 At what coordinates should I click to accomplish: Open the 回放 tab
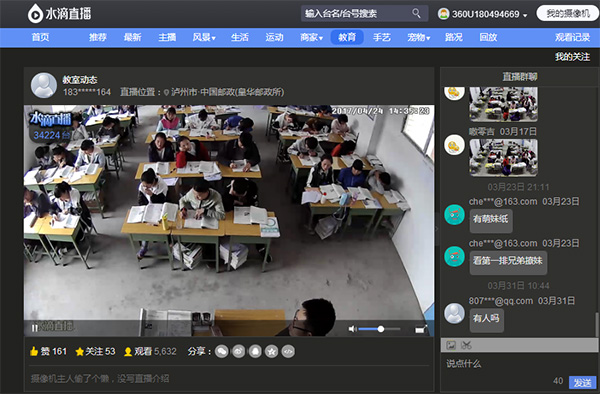pos(488,37)
